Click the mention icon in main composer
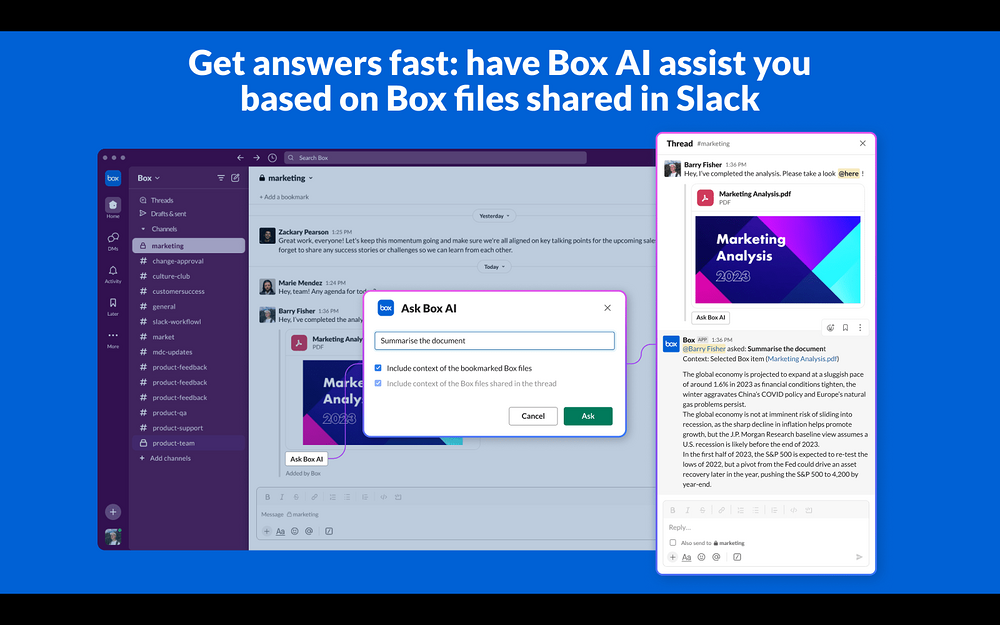Screen dimensions: 1000x625 pyautogui.click(x=309, y=531)
